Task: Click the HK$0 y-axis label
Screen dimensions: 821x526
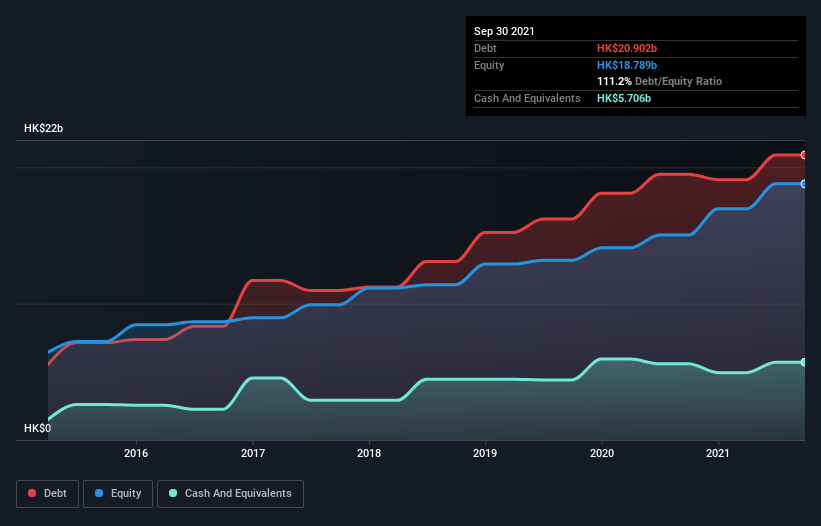Action: (38, 428)
